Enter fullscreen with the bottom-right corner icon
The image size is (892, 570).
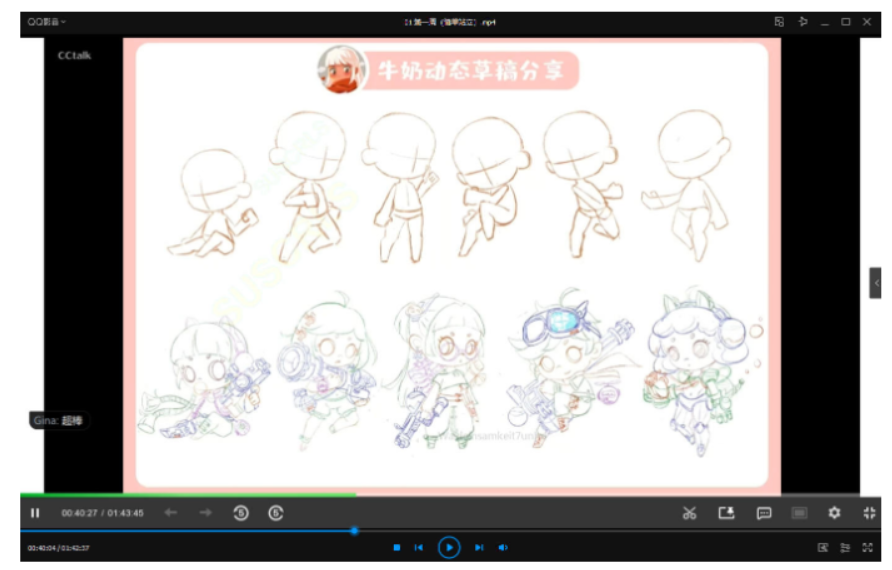pos(867,548)
